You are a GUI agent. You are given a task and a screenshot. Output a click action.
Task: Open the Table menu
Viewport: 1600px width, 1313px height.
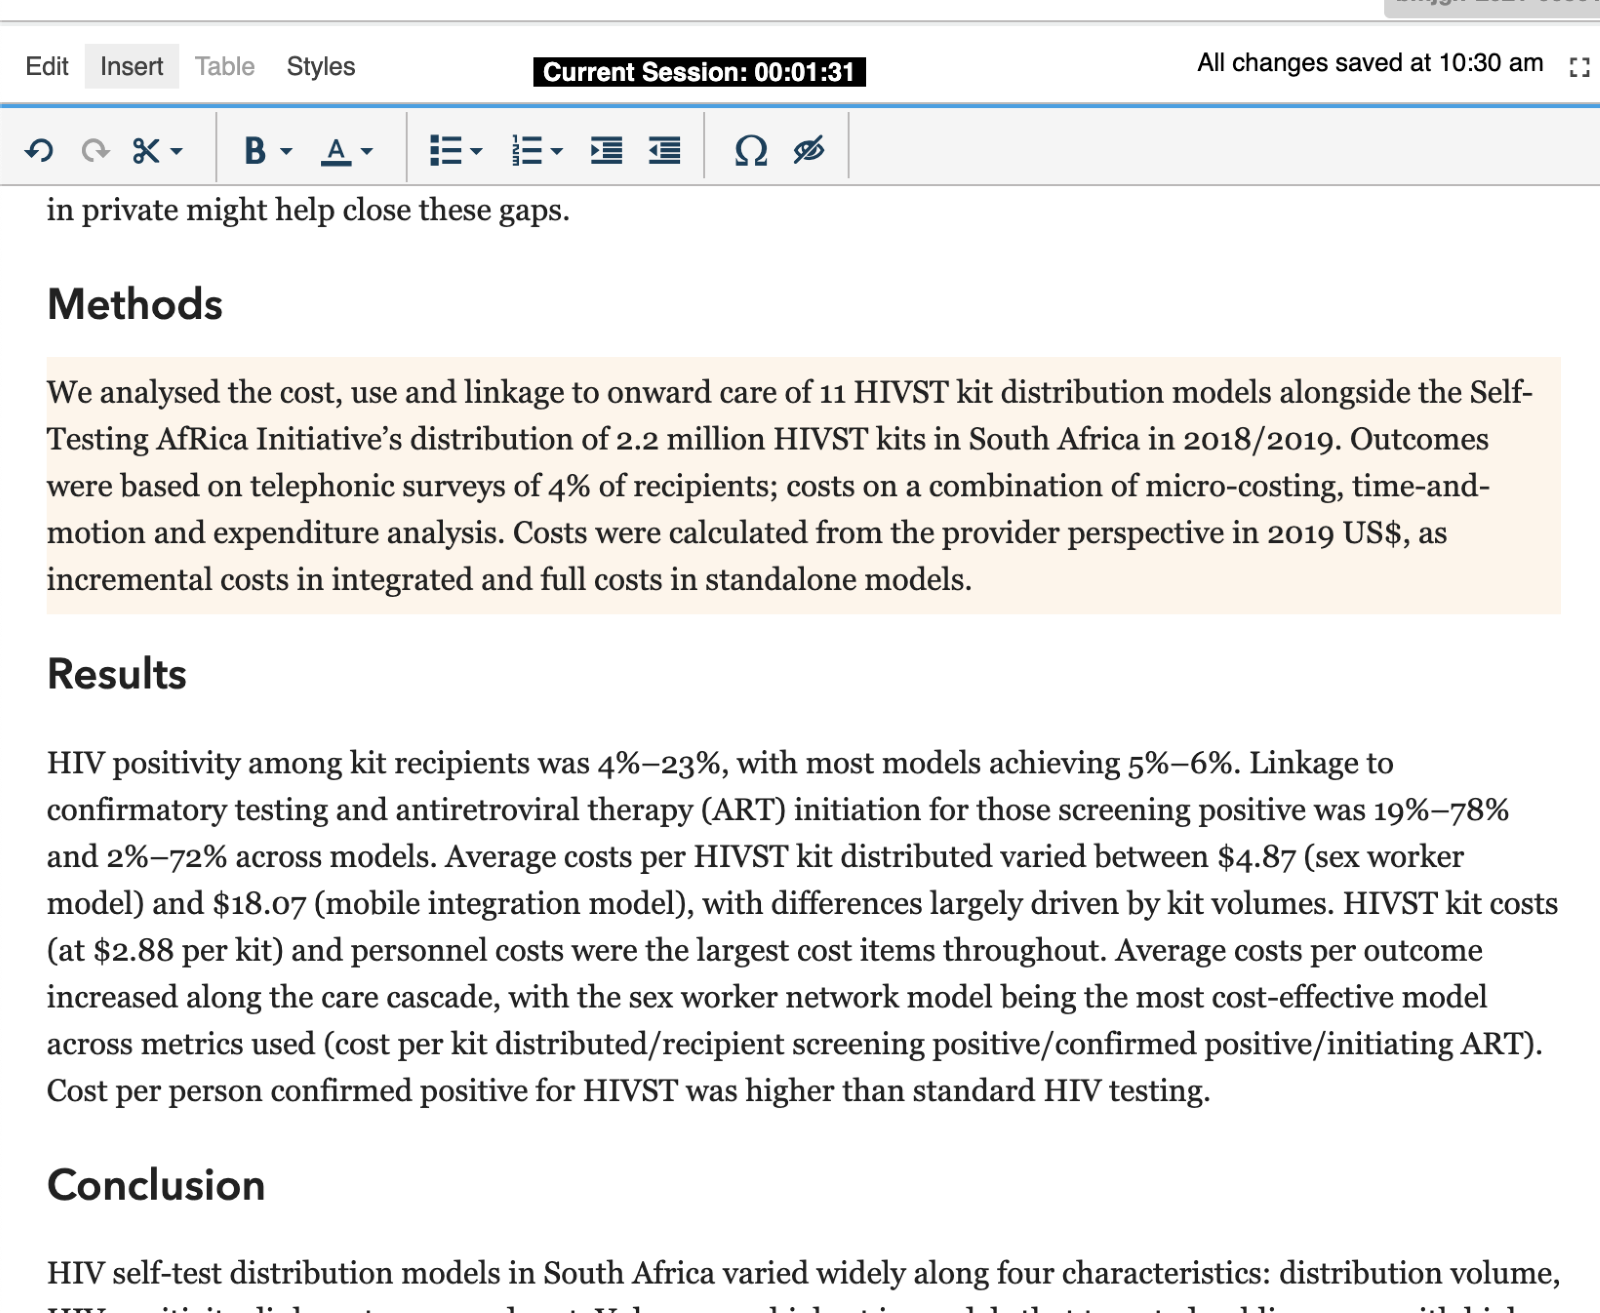click(225, 67)
